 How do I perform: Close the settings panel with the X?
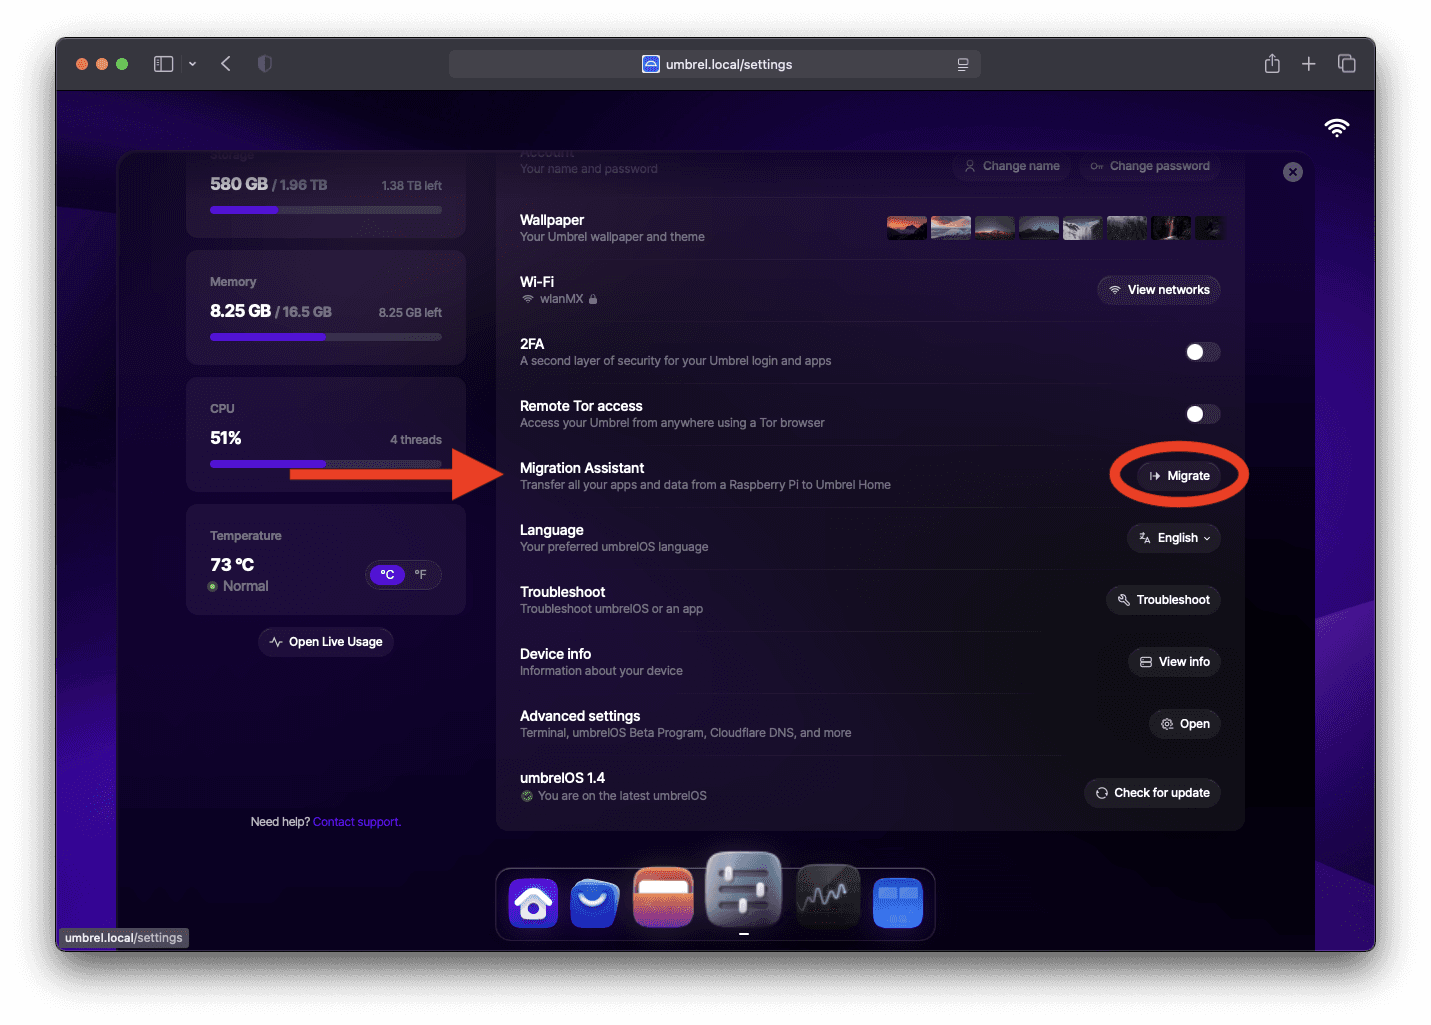(x=1293, y=172)
